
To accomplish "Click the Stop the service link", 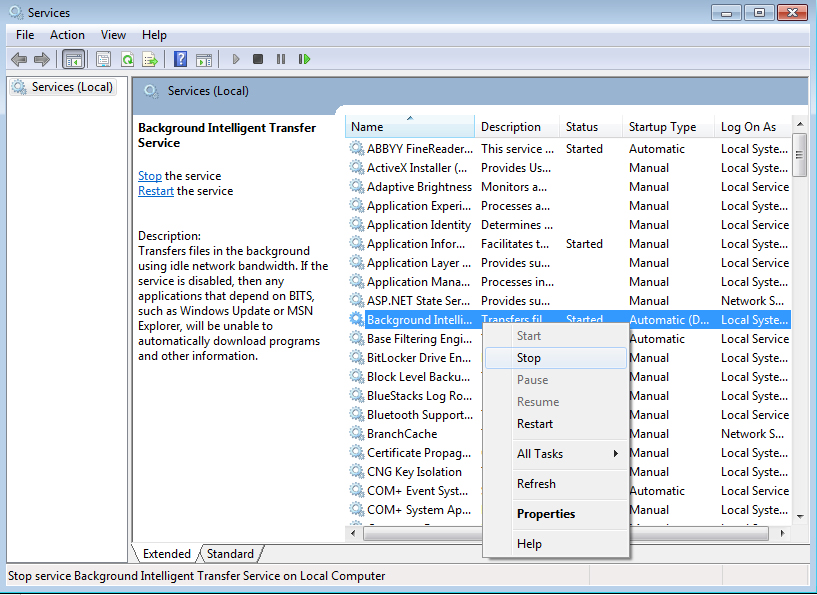I will (150, 176).
